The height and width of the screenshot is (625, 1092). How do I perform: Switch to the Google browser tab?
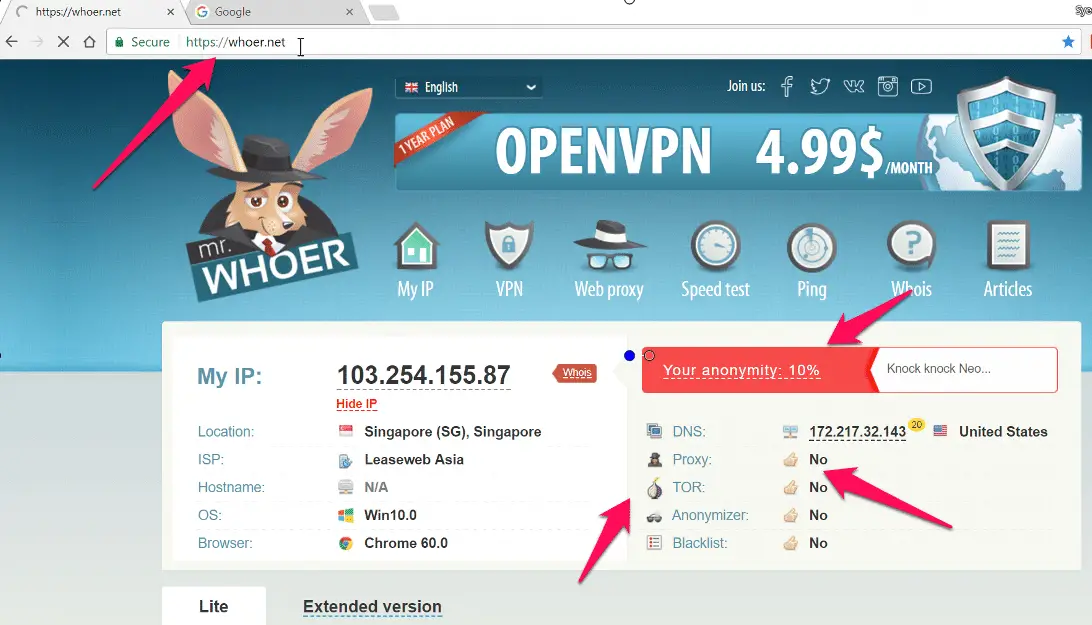click(275, 12)
